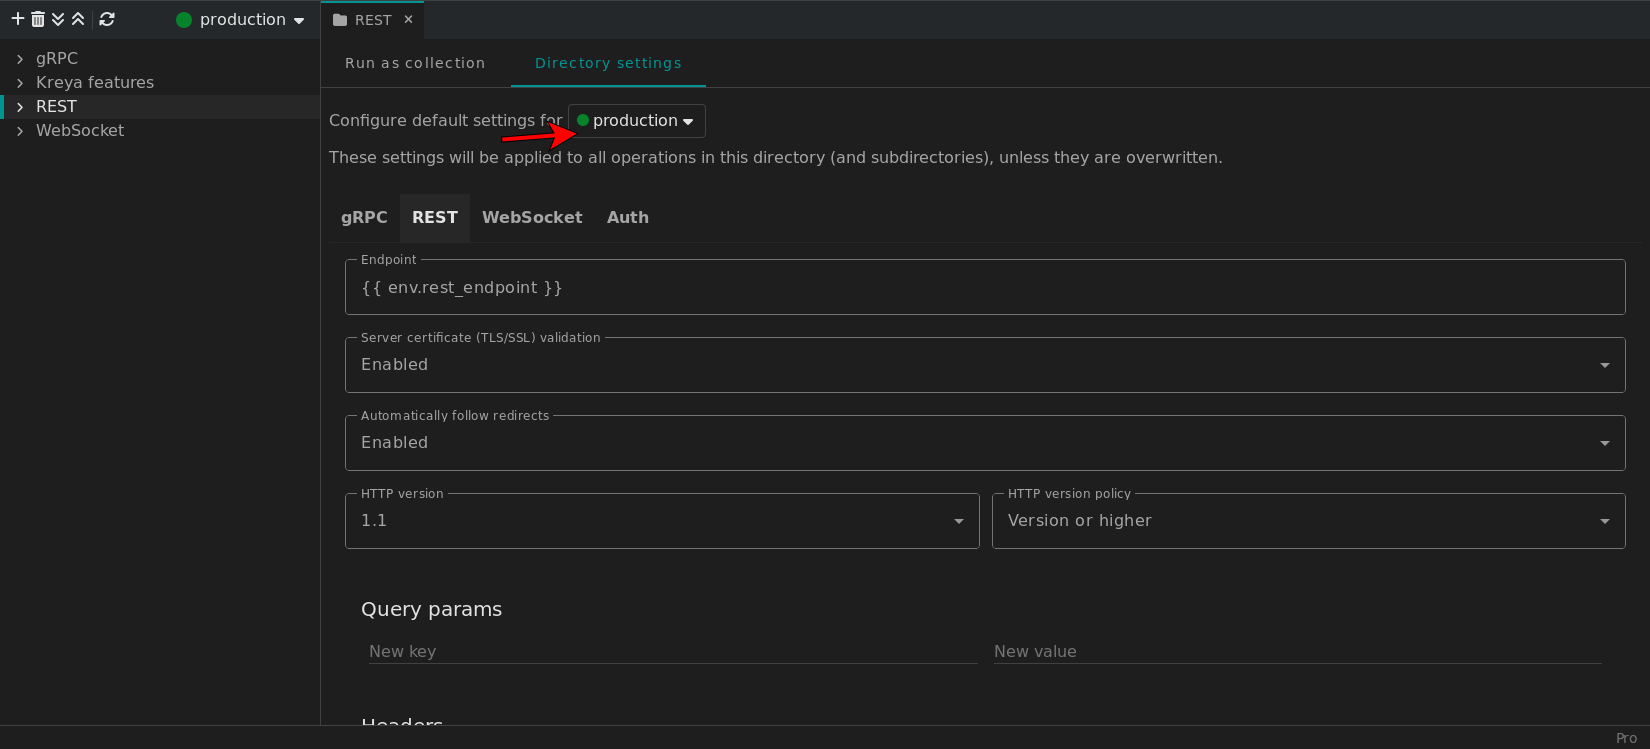
Task: Expand the Kreya features directory chevron
Action: (20, 83)
